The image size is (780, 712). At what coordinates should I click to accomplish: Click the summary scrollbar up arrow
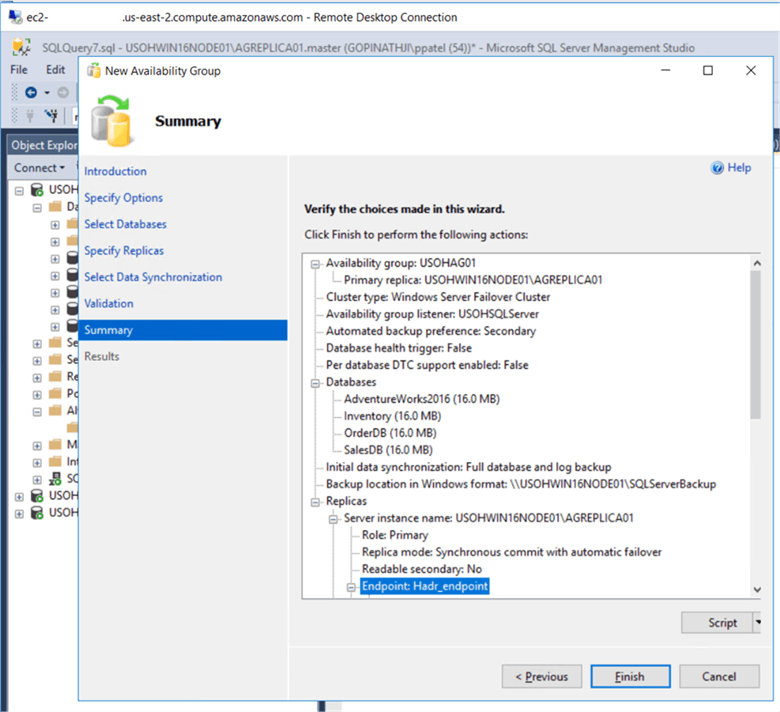tap(757, 263)
